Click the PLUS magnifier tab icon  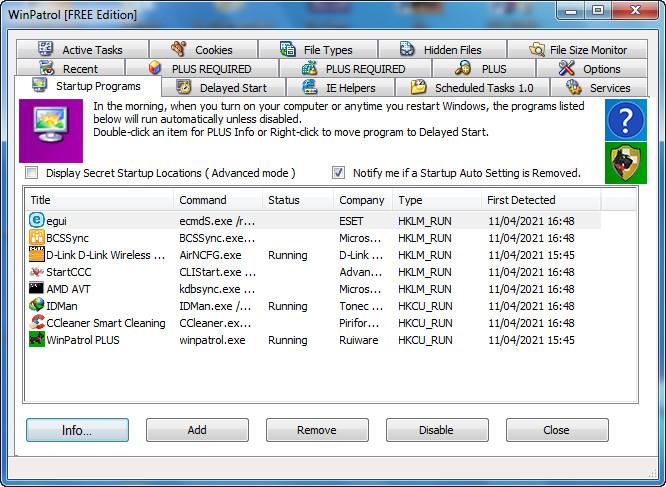point(463,68)
